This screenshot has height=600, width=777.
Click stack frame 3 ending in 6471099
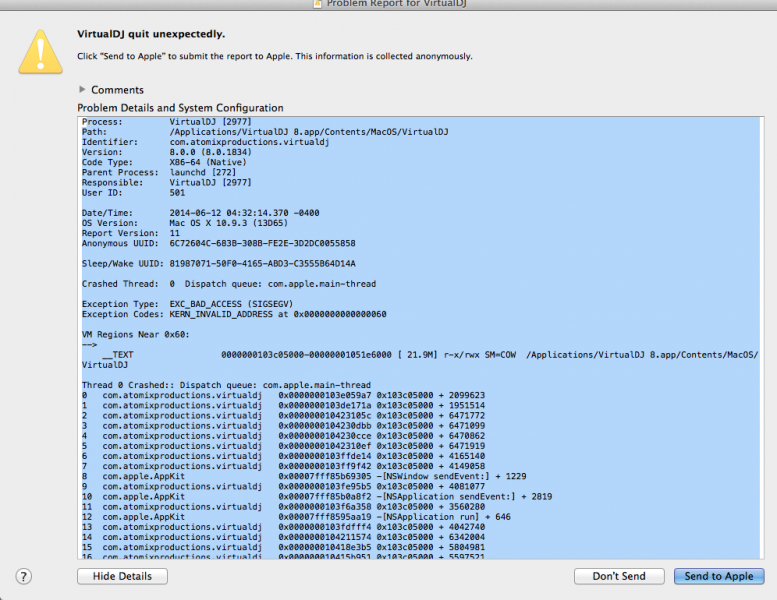pos(283,426)
